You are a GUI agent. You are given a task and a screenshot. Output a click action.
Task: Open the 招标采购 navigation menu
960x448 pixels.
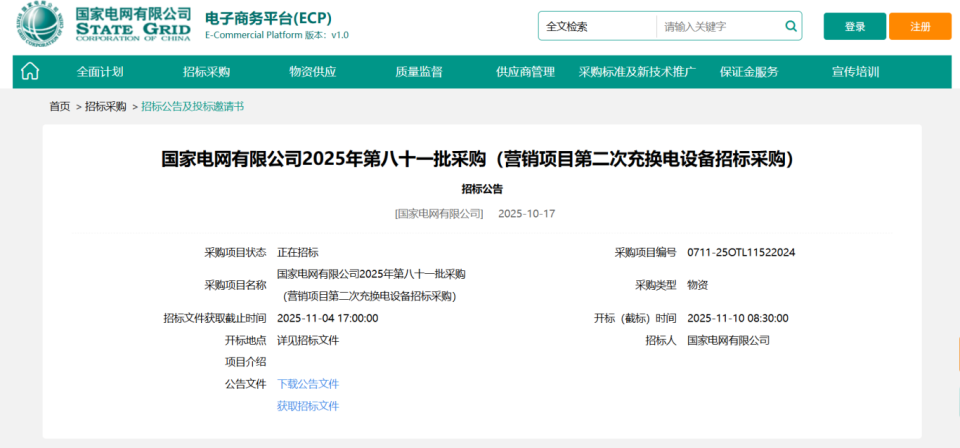pyautogui.click(x=206, y=72)
